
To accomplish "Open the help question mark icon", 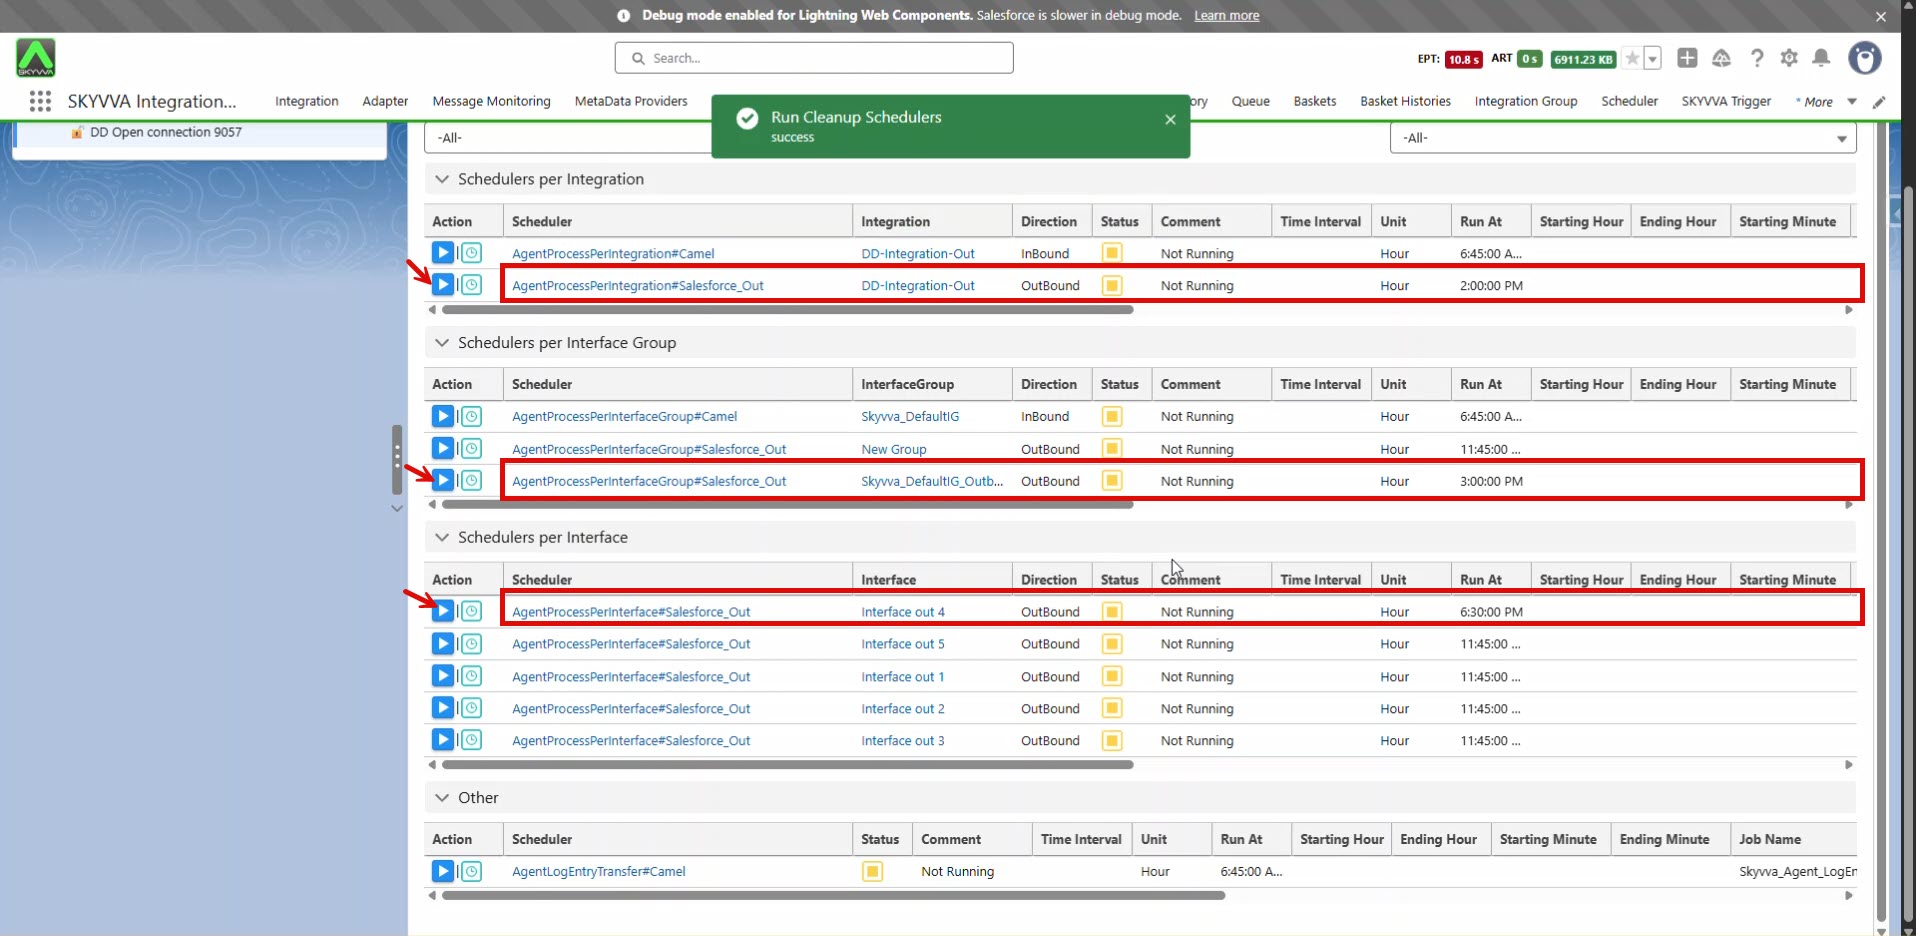I will point(1756,58).
